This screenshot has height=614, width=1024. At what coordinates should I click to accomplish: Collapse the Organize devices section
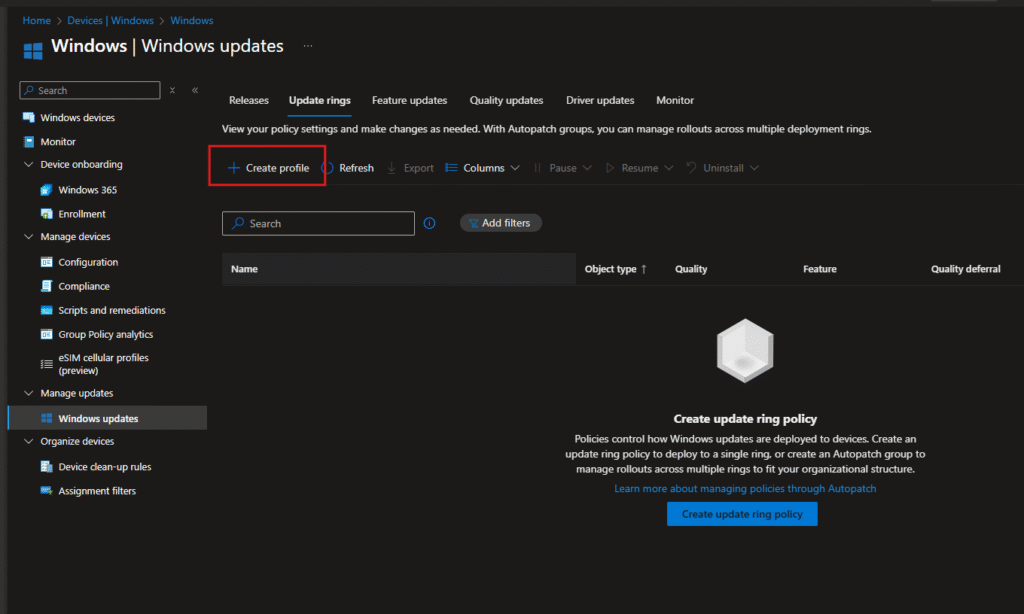[29, 442]
